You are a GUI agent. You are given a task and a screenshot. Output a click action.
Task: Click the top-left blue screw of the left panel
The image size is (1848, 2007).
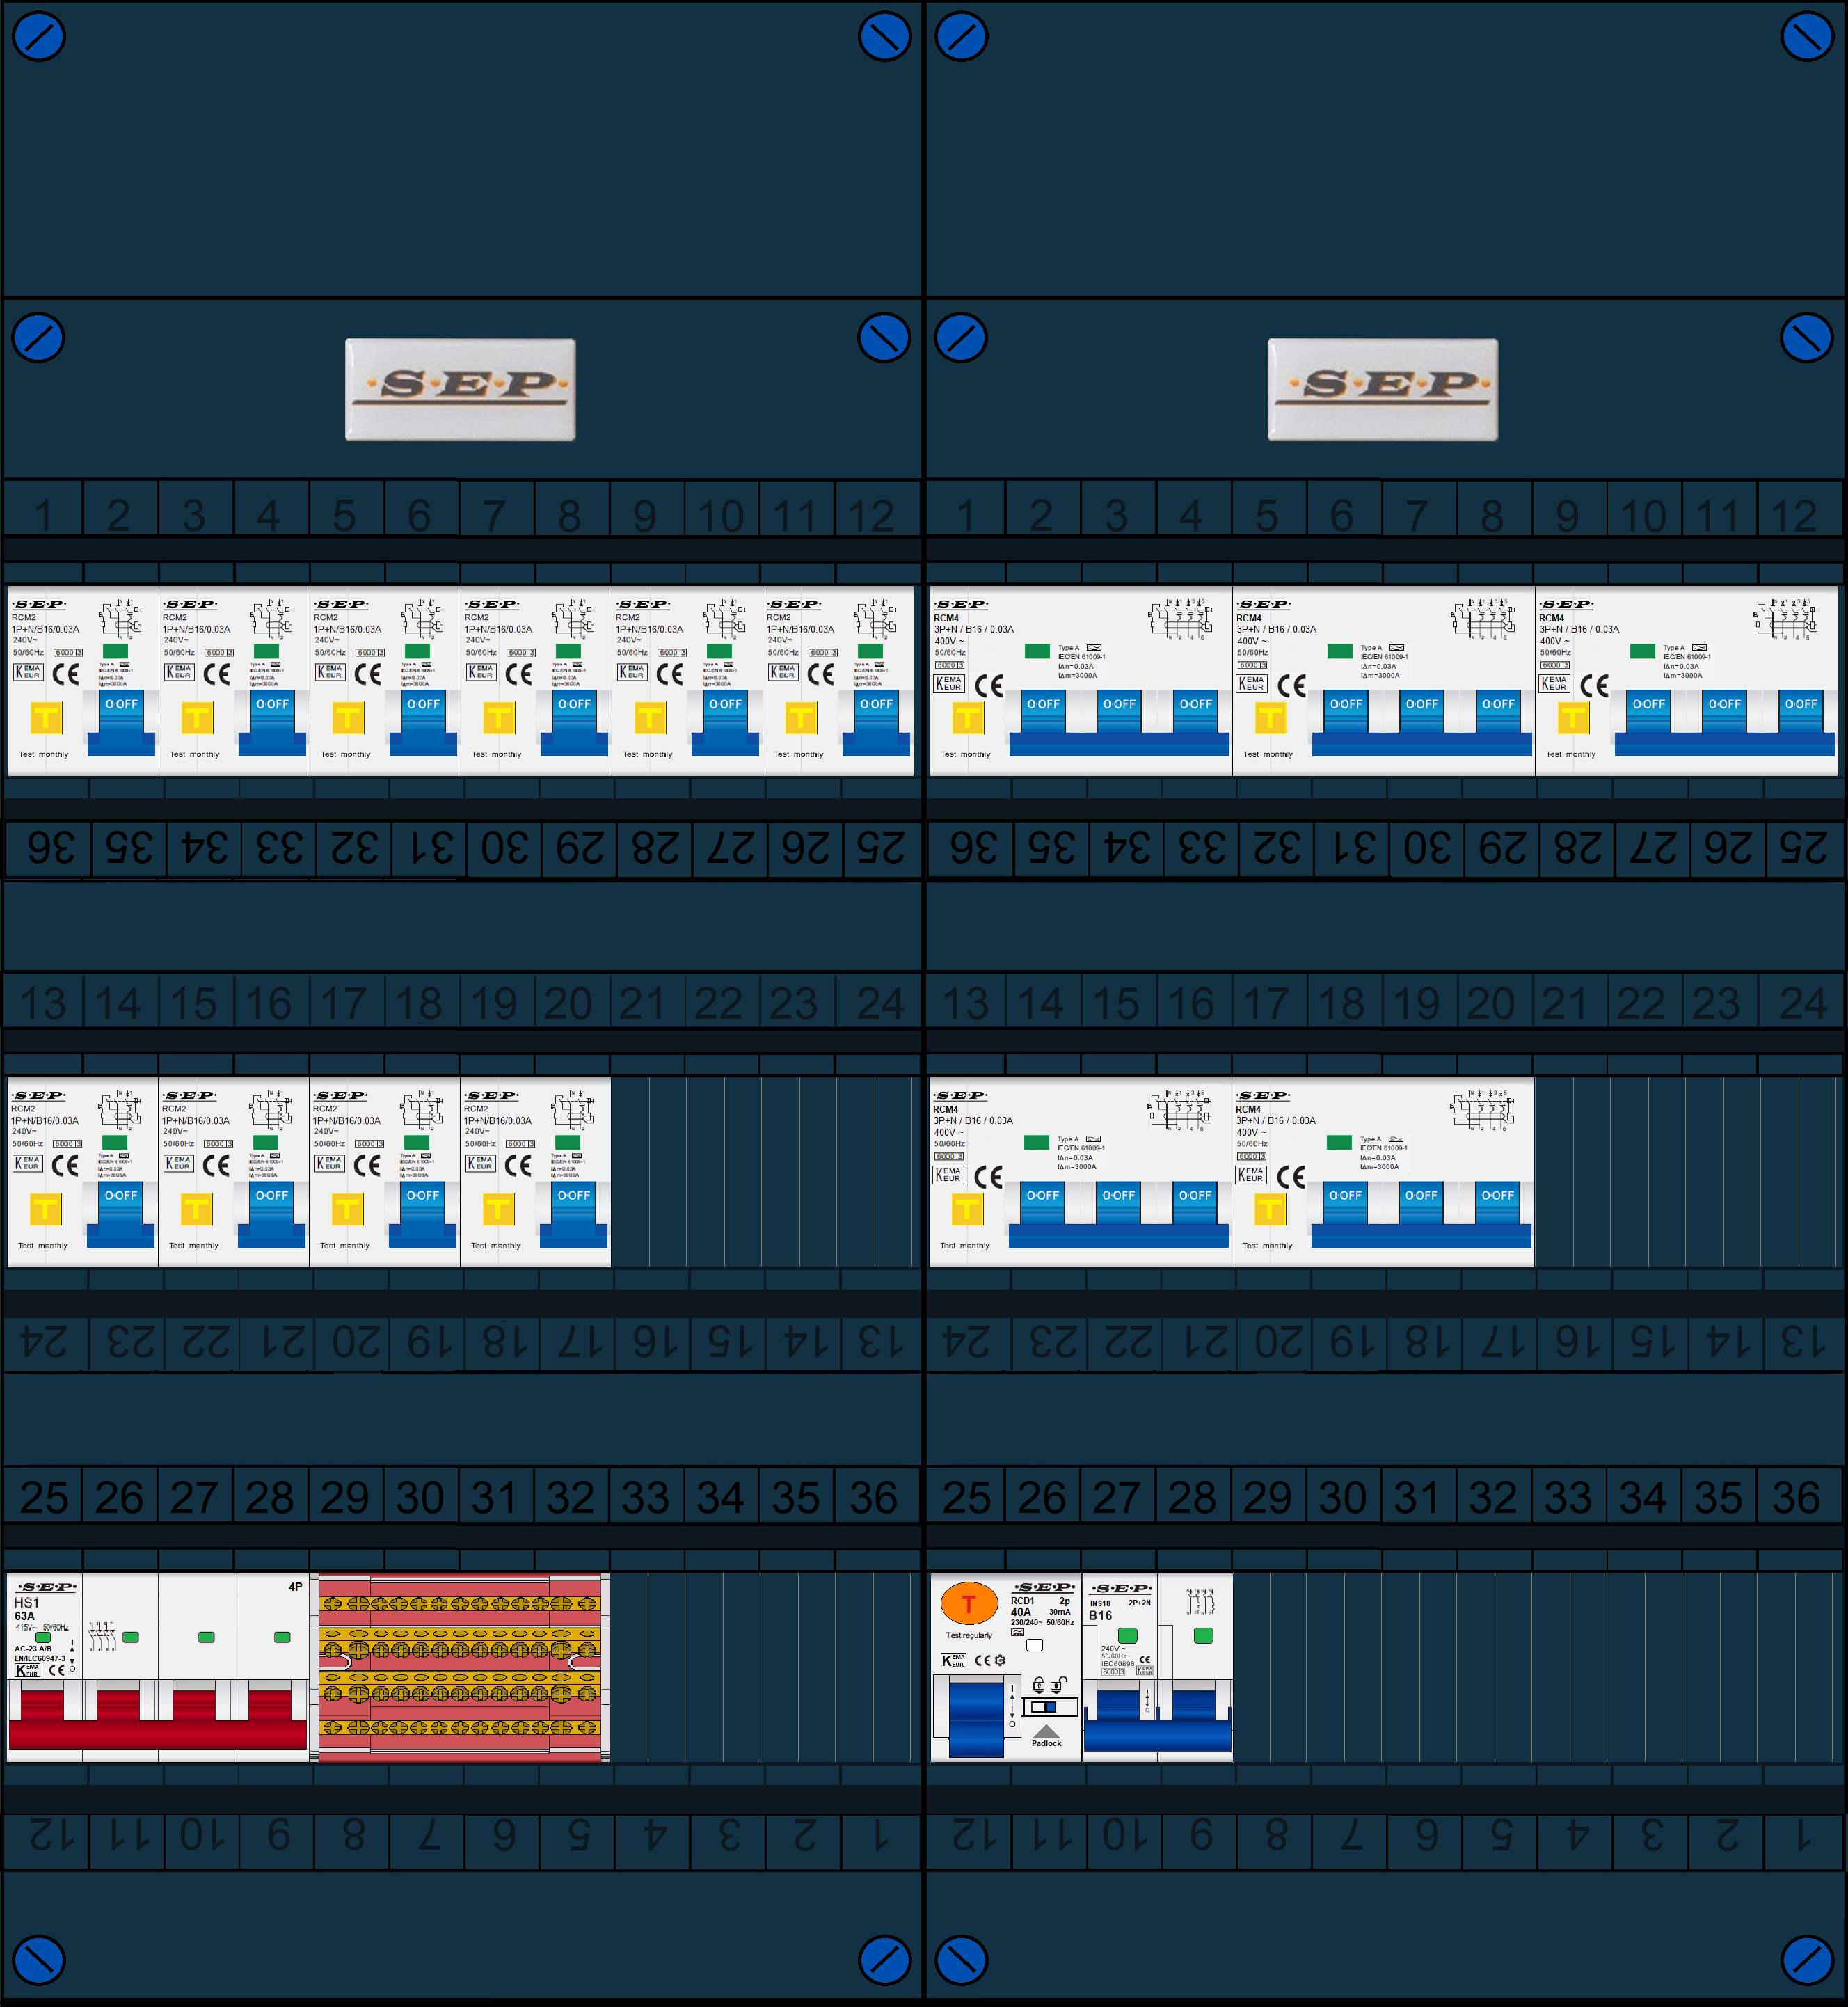click(39, 36)
